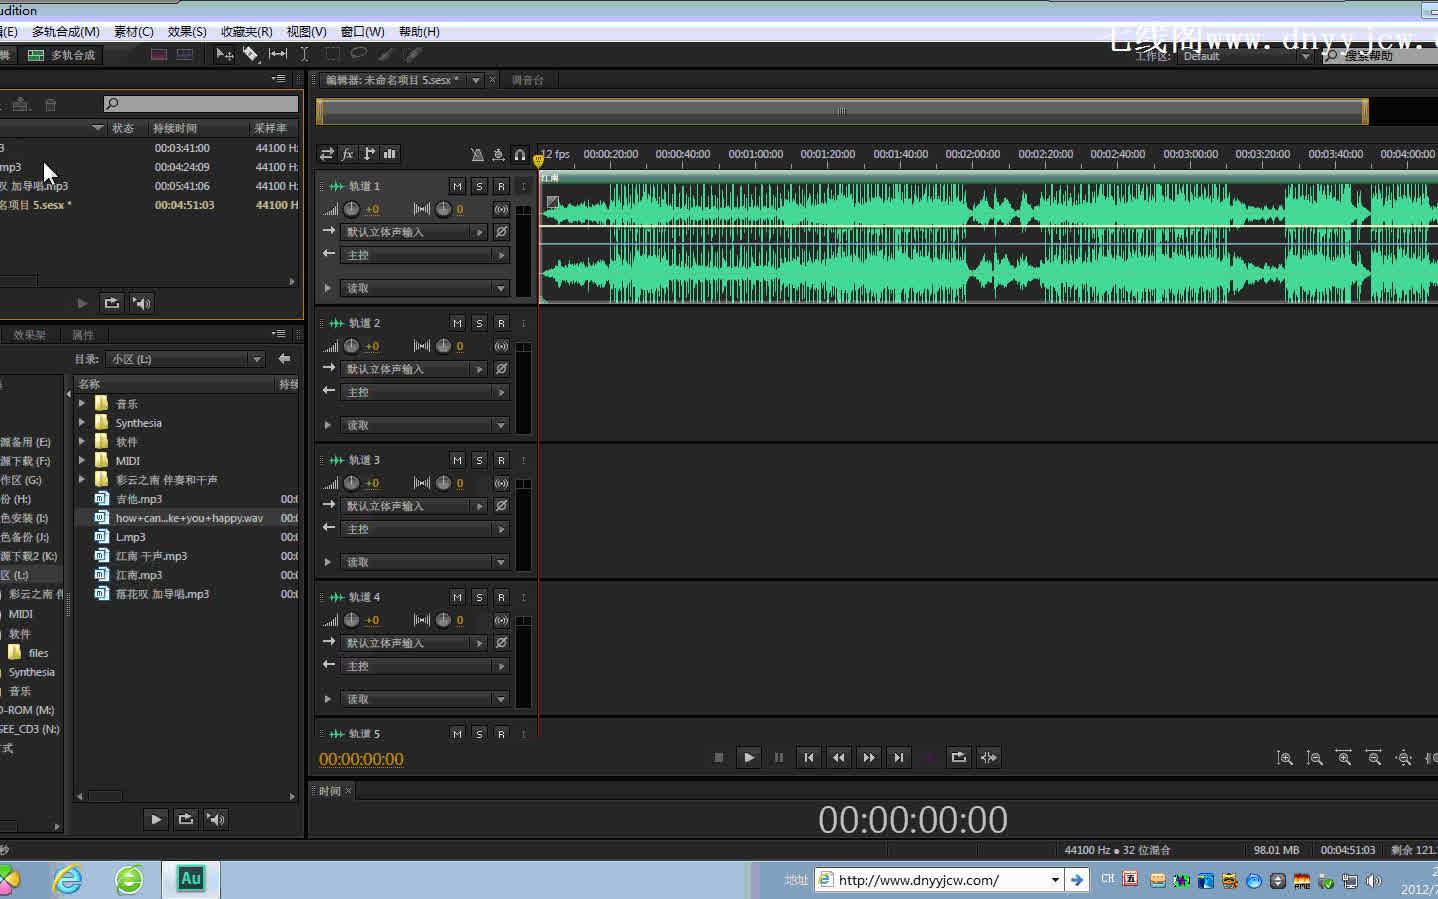The image size is (1438, 899).
Task: Open Adobe Audition taskbar icon
Action: [190, 879]
